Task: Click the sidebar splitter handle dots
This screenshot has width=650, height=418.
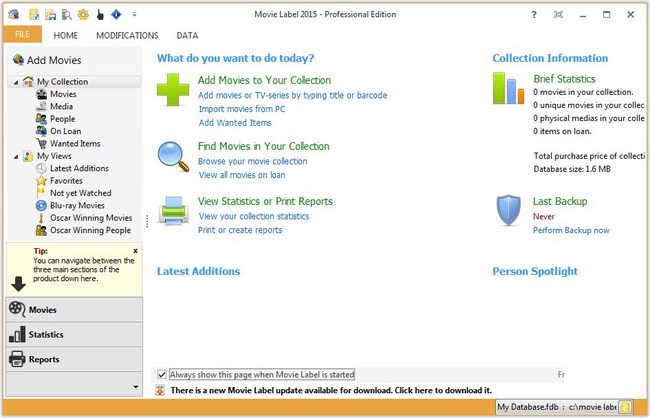Action: 147,221
